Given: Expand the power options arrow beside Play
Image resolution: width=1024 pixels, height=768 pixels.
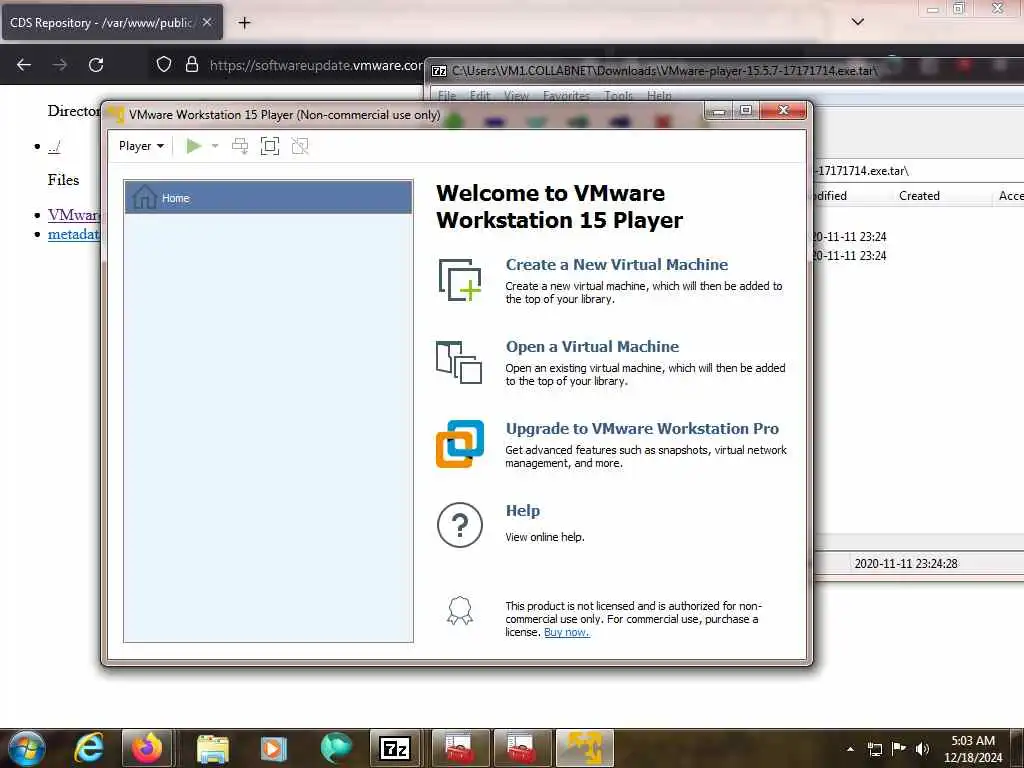Looking at the screenshot, I should coord(215,146).
